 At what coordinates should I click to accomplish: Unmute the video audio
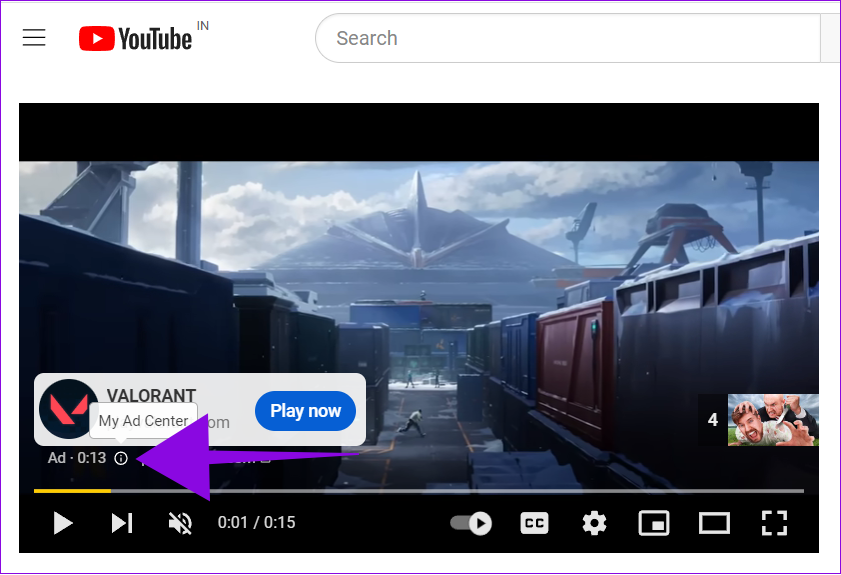(x=181, y=523)
